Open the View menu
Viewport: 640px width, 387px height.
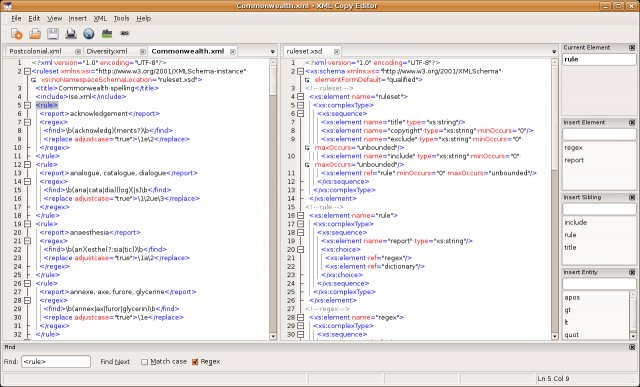pos(54,18)
